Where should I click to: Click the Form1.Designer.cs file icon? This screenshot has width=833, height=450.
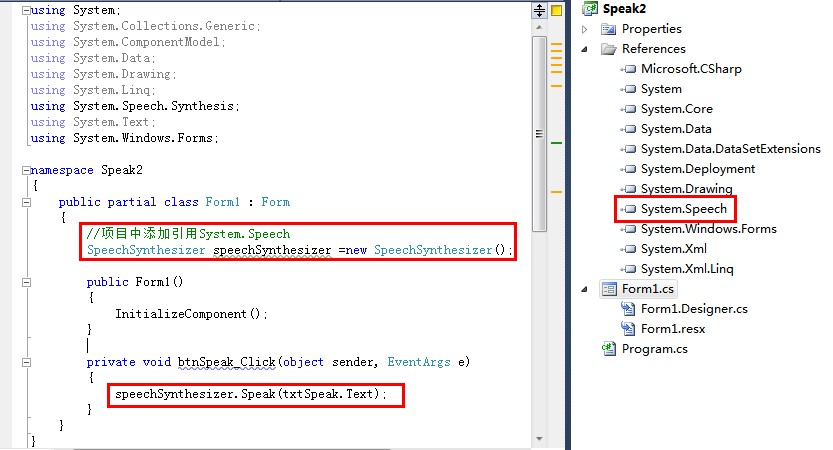(x=628, y=309)
